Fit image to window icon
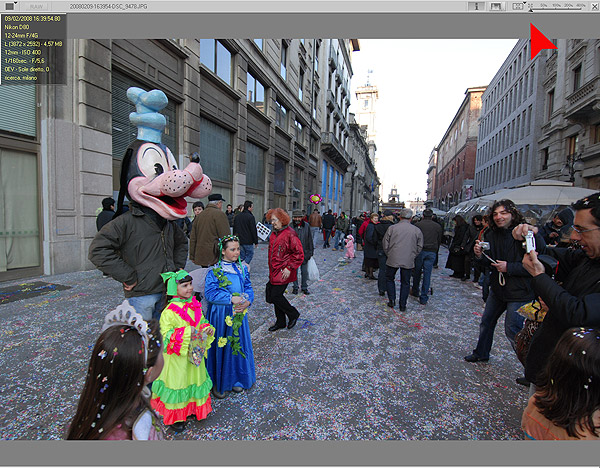Image resolution: width=600 pixels, height=468 pixels. pyautogui.click(x=531, y=5)
